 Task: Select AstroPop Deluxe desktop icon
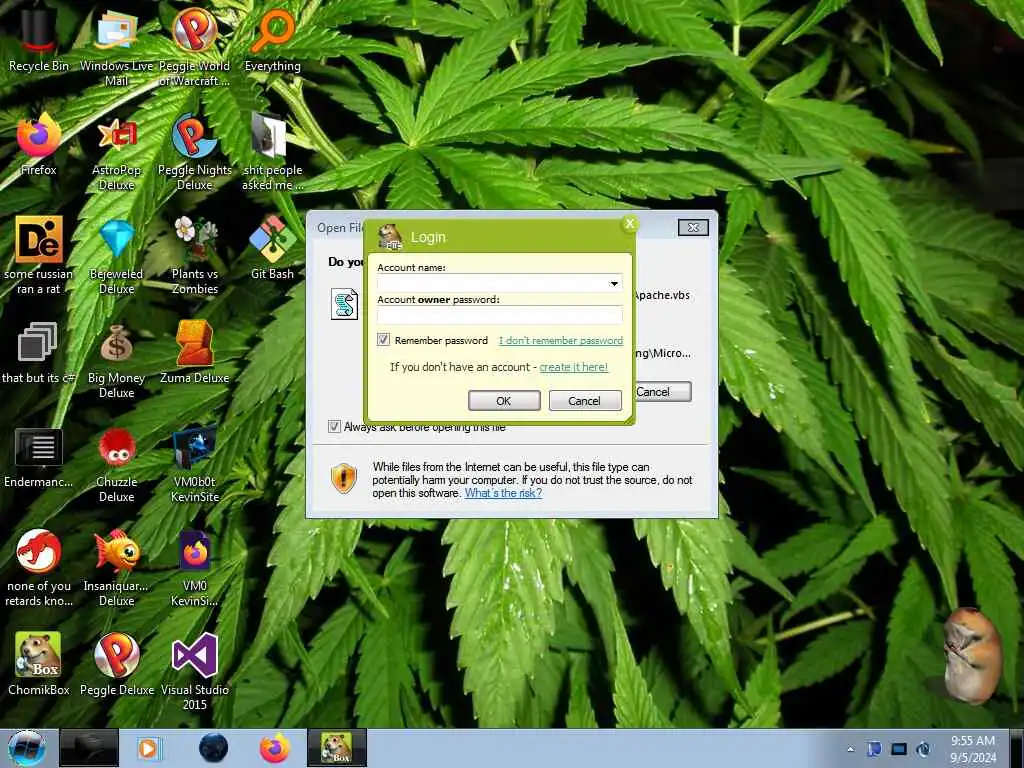(116, 152)
